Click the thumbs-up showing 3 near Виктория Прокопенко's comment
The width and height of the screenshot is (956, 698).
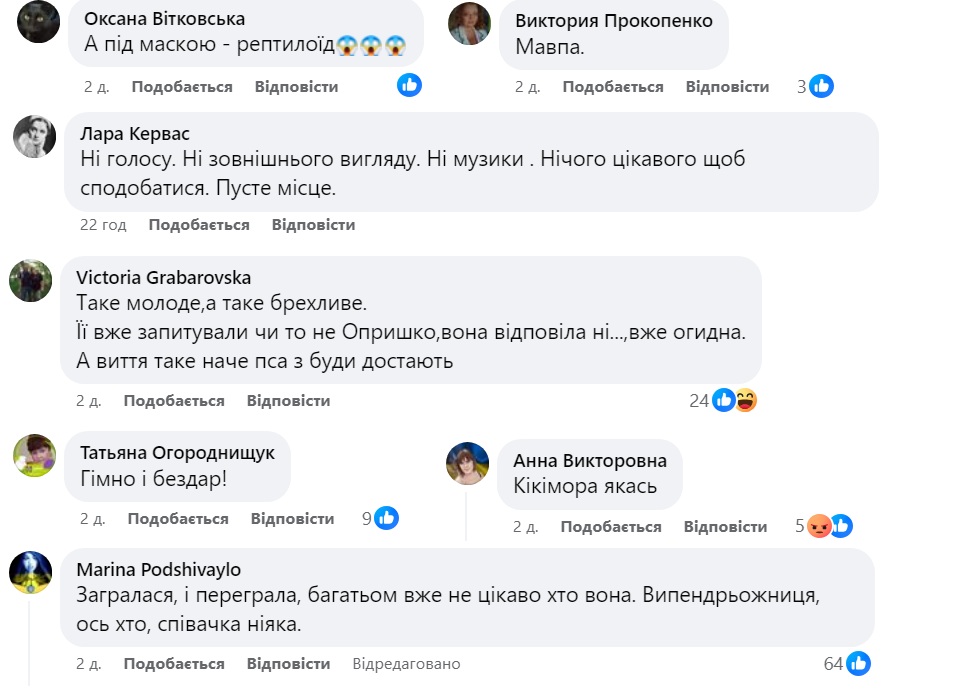pyautogui.click(x=810, y=86)
